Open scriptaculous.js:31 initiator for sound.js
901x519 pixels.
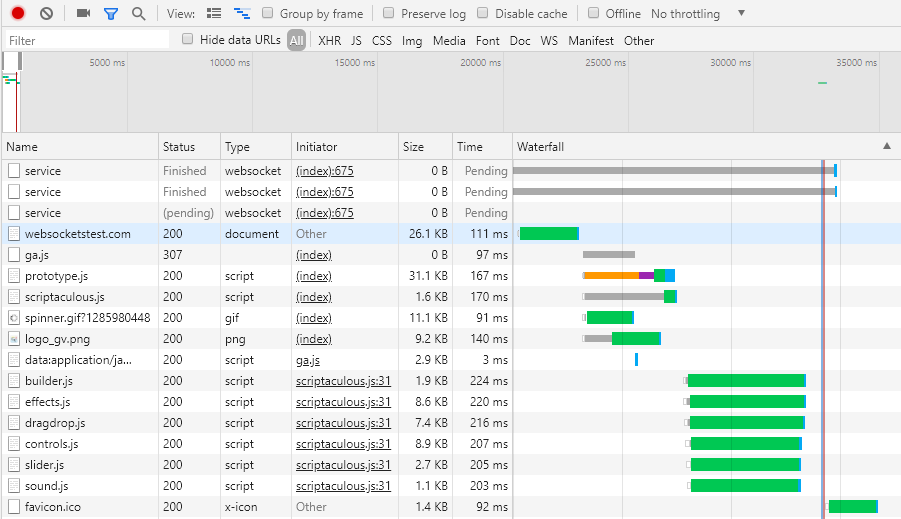343,486
